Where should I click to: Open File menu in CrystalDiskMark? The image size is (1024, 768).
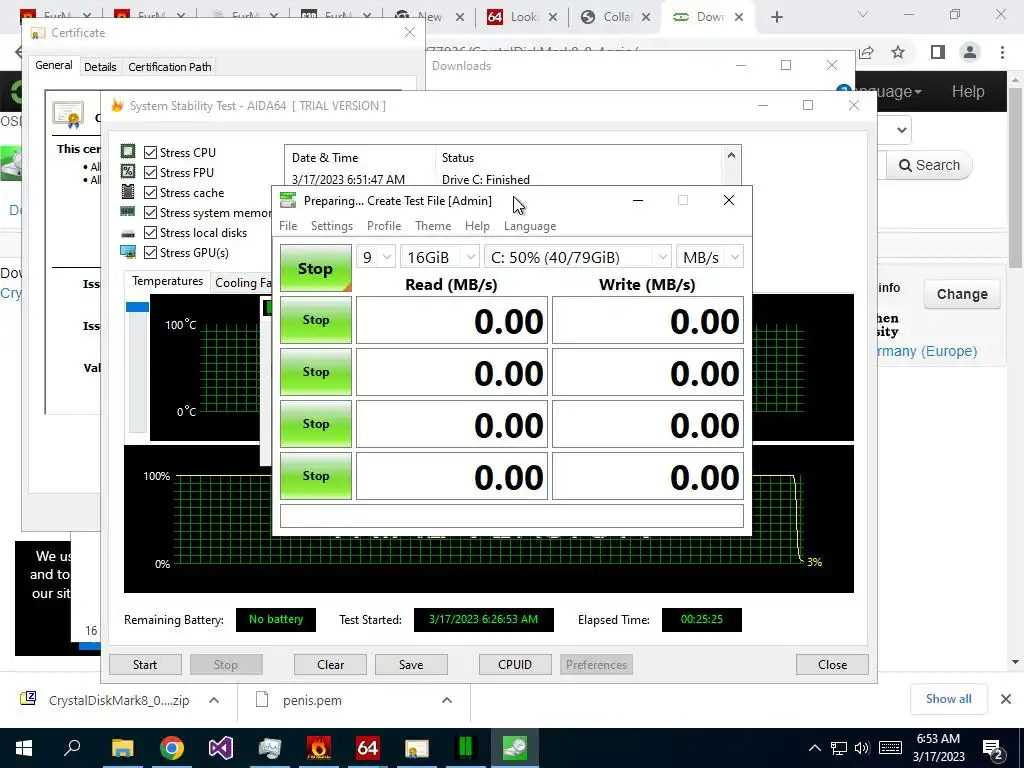288,226
